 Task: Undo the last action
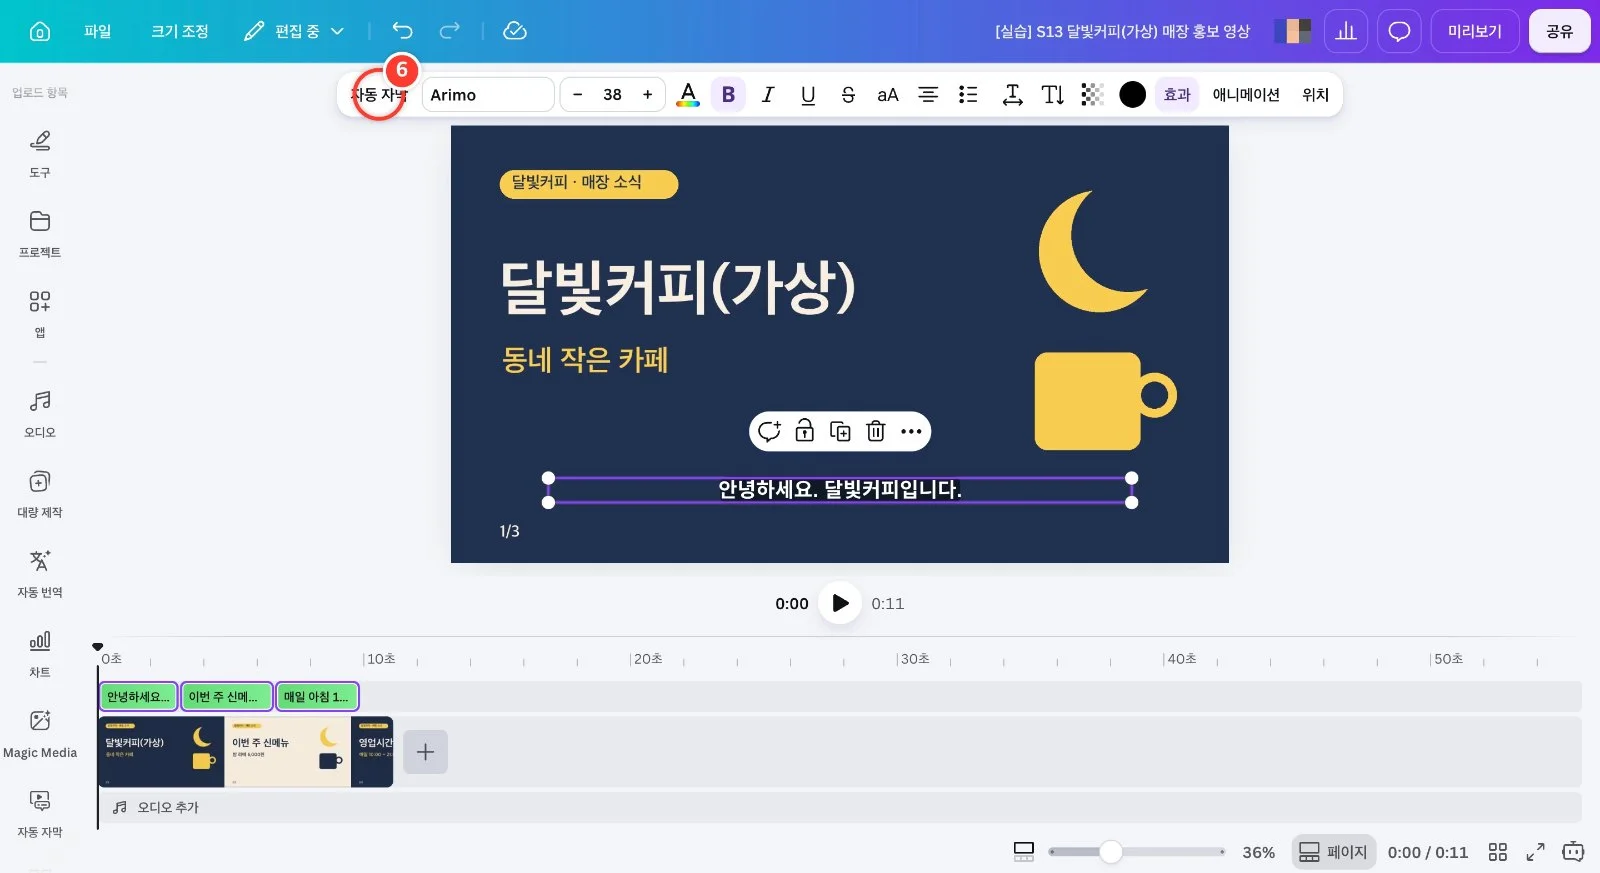(x=402, y=31)
